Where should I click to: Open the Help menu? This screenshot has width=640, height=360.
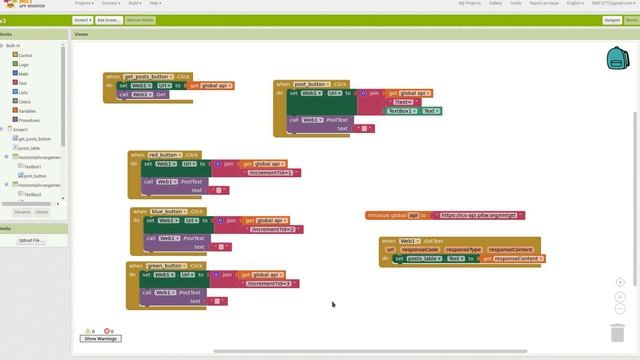pos(155,3)
